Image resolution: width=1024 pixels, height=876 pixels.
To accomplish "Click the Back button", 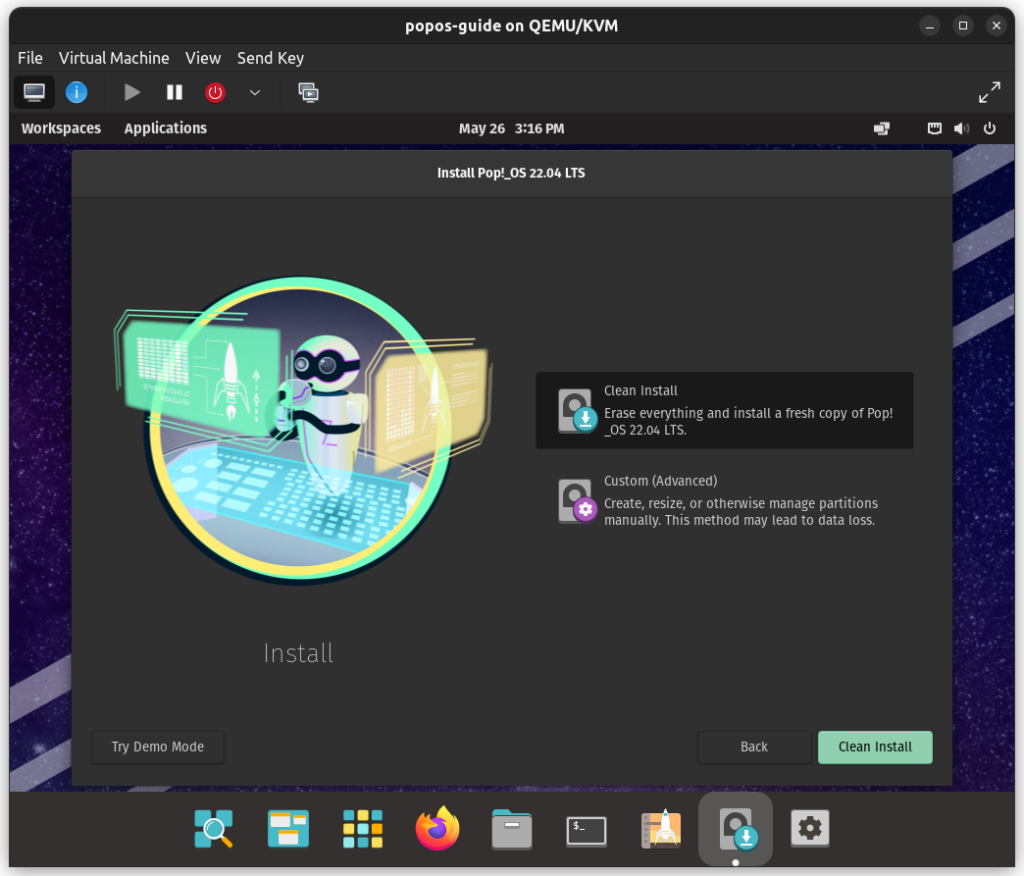I will tap(754, 747).
